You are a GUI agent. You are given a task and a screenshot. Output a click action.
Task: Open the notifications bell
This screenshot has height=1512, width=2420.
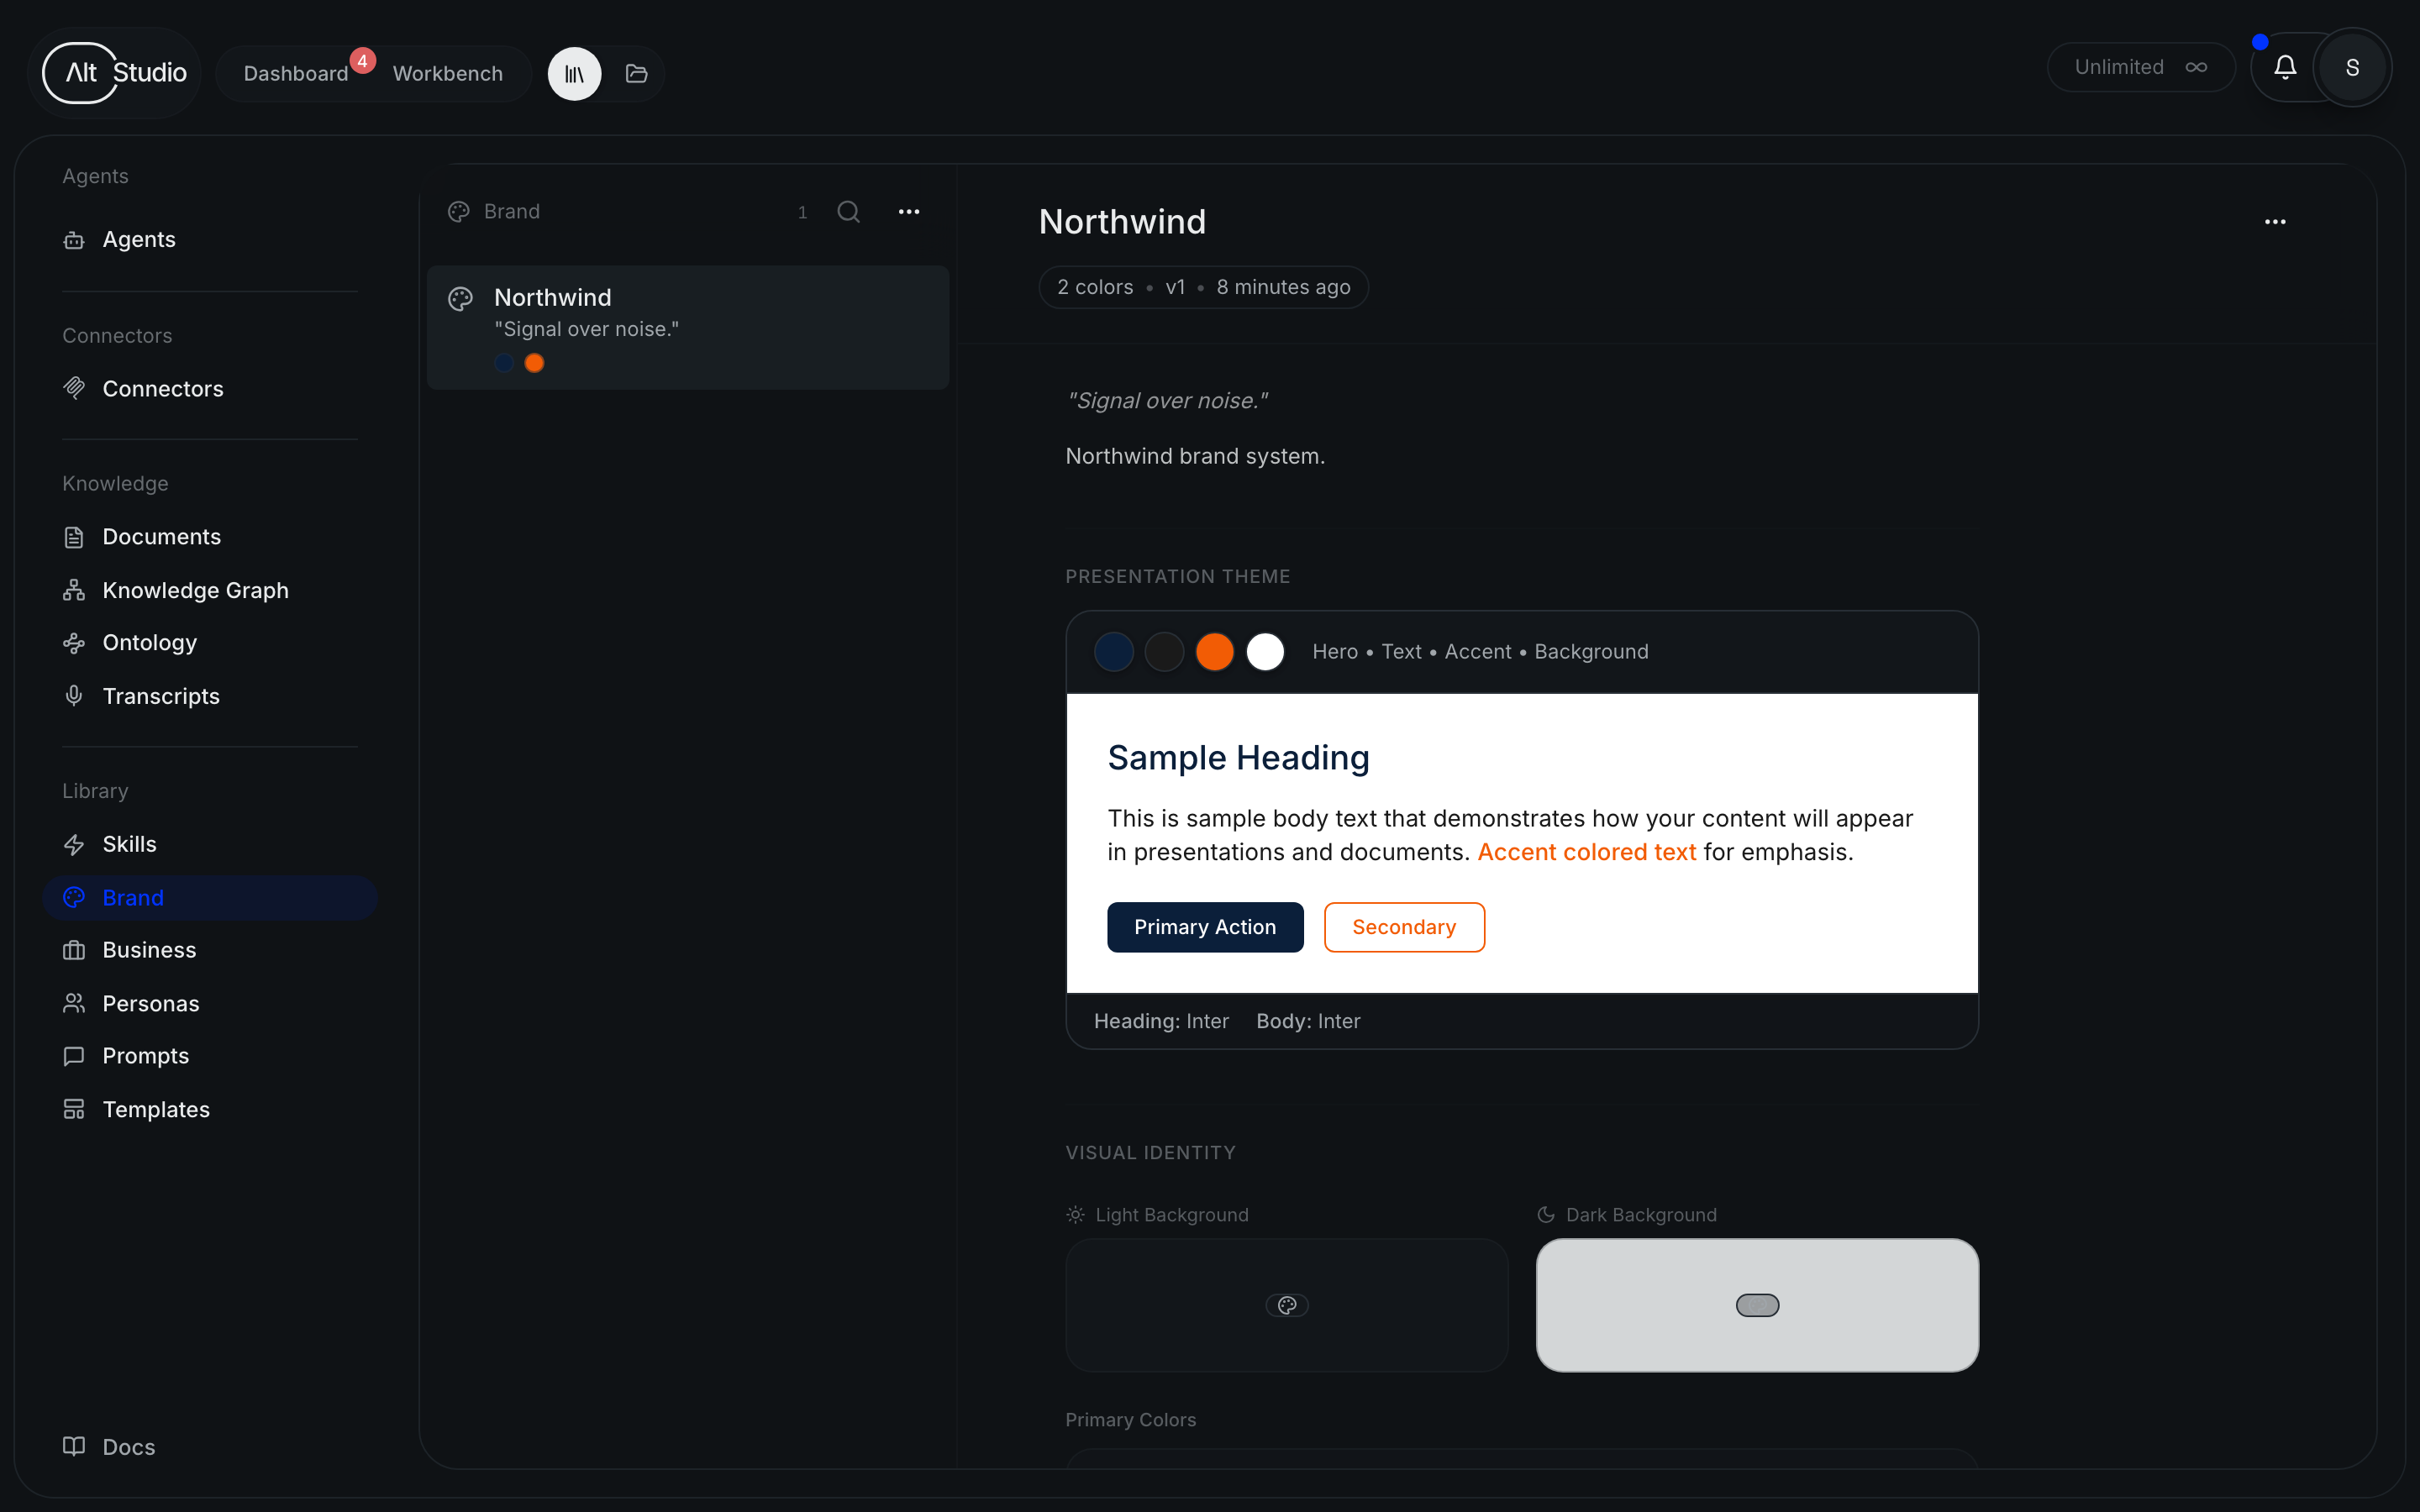(2285, 67)
